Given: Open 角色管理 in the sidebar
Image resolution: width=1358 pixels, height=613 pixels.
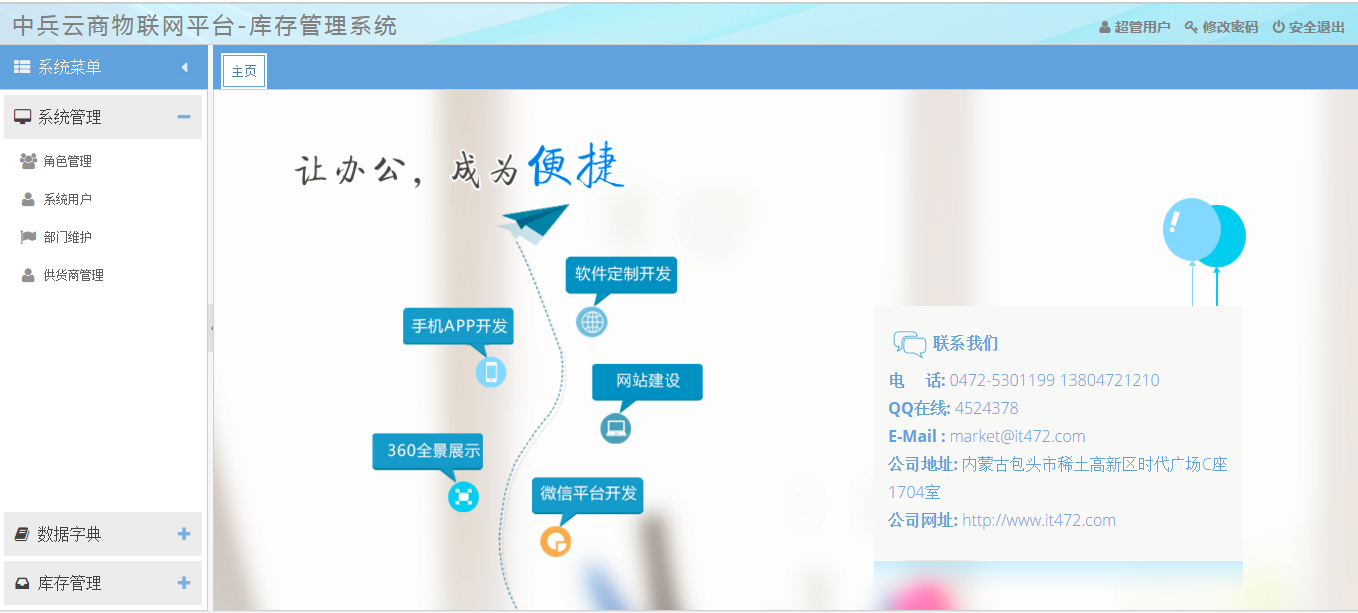Looking at the screenshot, I should [67, 161].
